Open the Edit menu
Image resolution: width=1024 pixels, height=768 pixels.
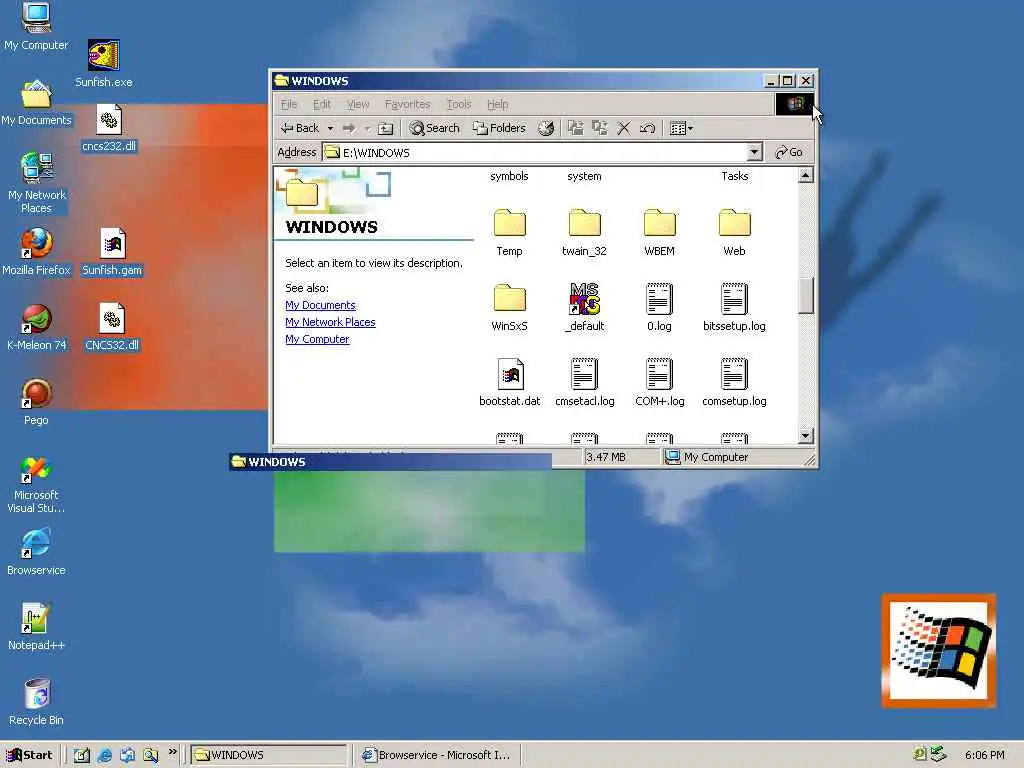(x=321, y=104)
